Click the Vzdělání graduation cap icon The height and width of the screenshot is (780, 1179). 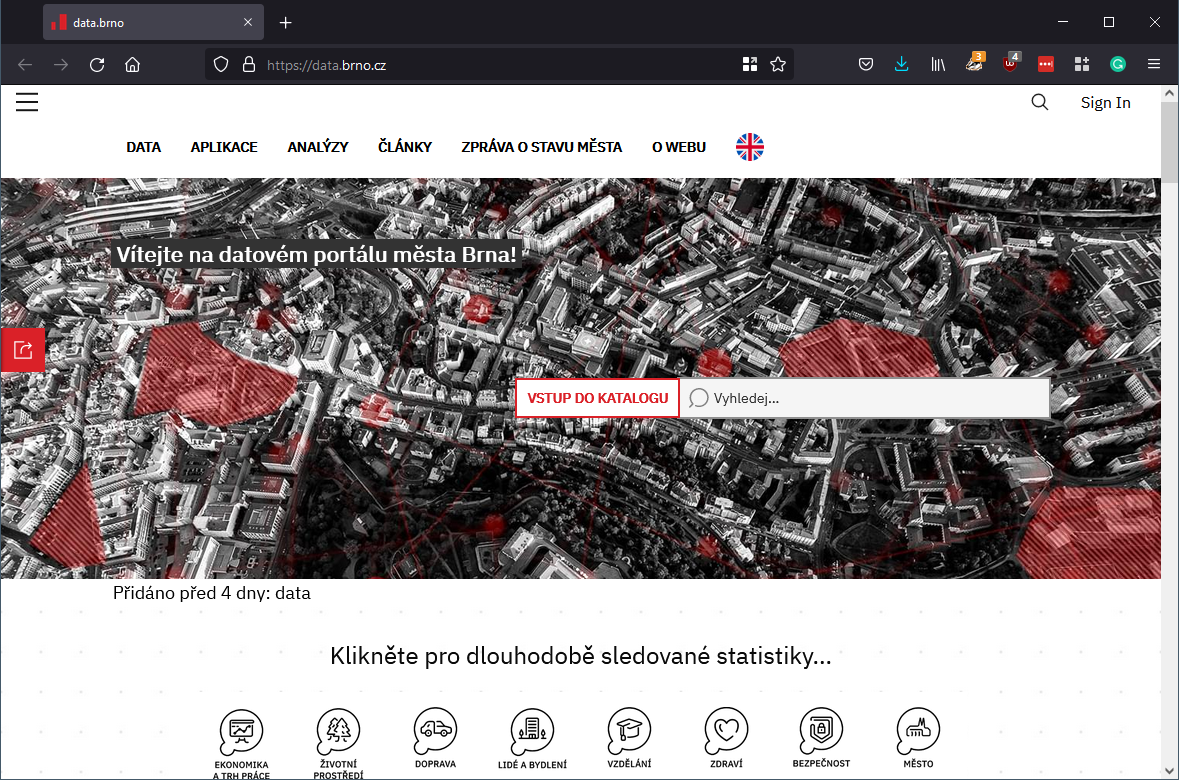point(628,731)
